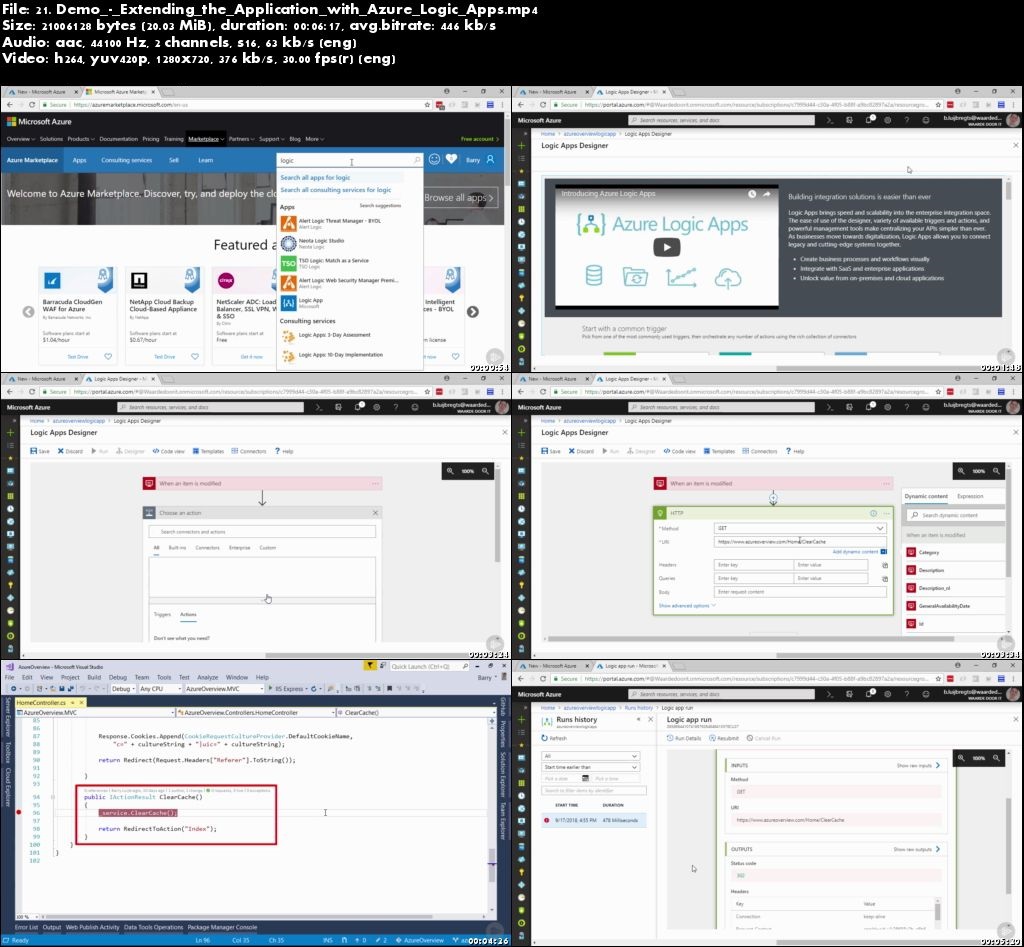Viewport: 1024px width, 947px height.
Task: Click Help in the Choose an action frame
Action: 284,451
